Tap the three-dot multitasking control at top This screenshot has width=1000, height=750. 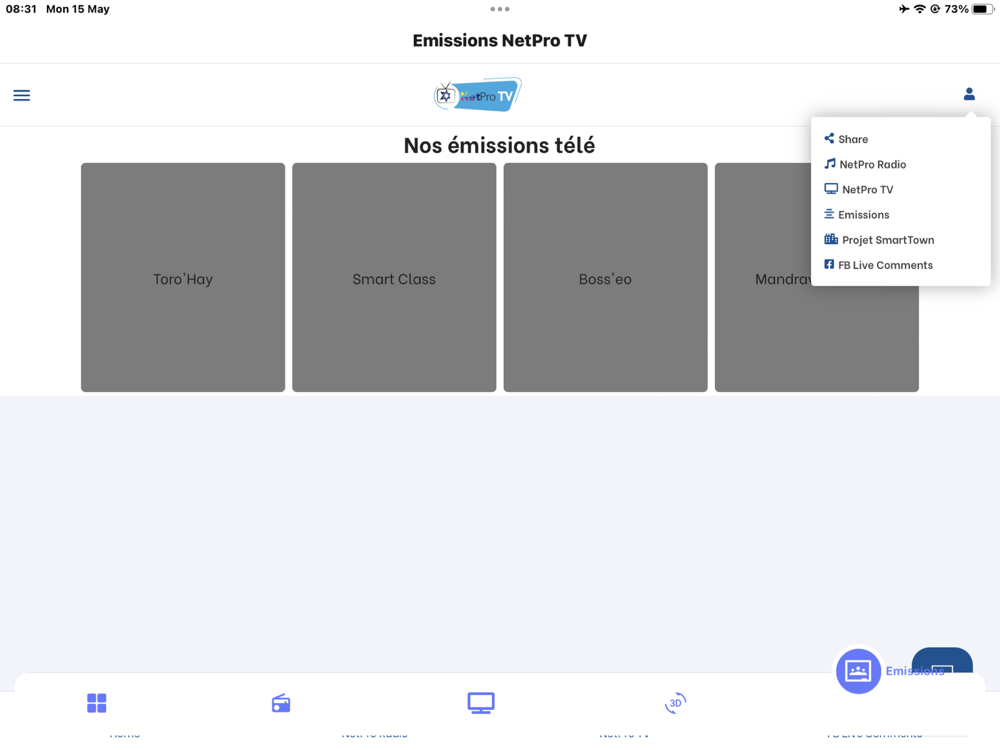(x=500, y=9)
